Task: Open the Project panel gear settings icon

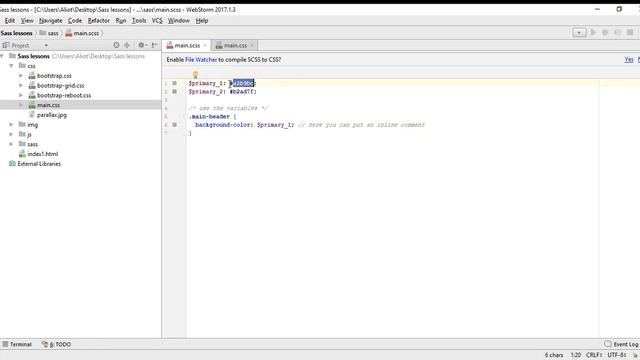Action: pos(141,45)
